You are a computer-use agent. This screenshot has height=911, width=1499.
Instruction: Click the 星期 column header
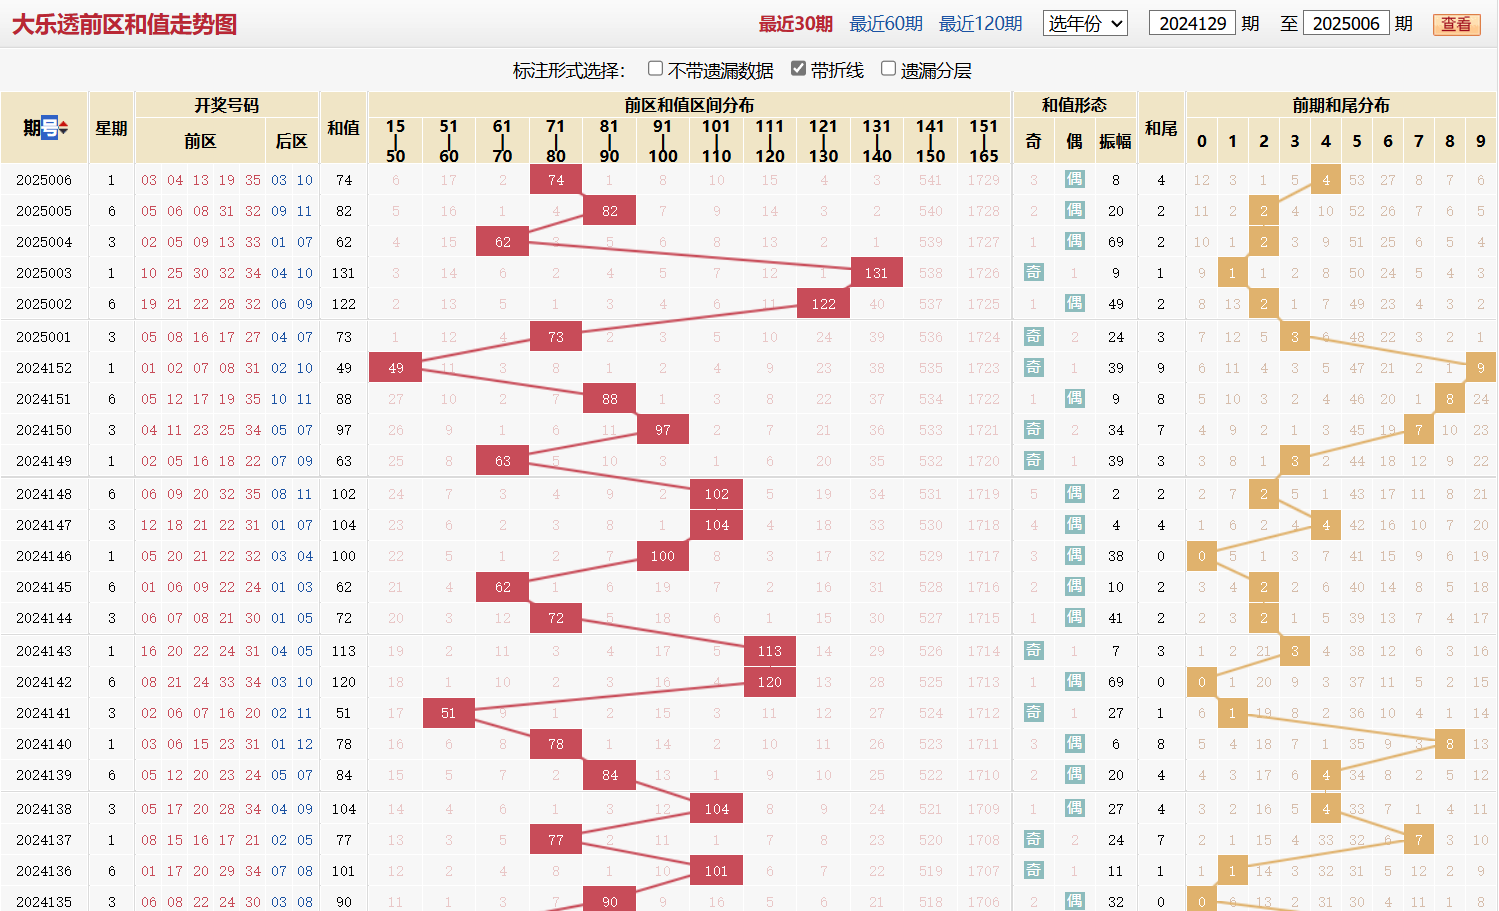pos(111,128)
